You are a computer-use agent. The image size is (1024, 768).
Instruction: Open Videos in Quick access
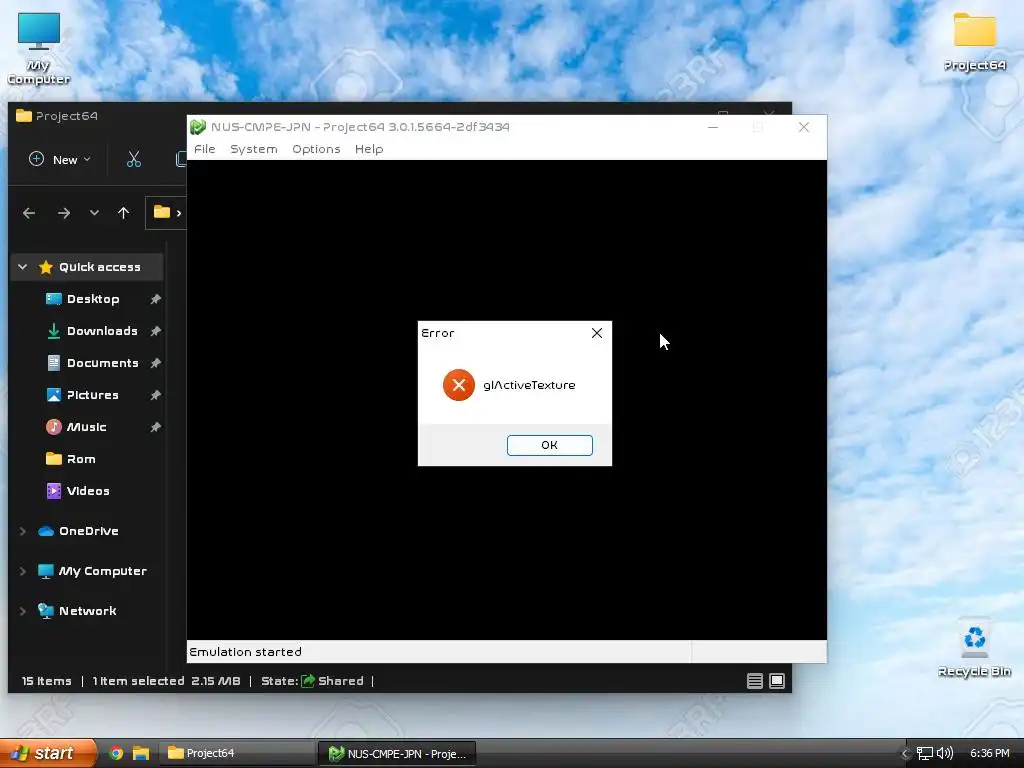pyautogui.click(x=88, y=491)
